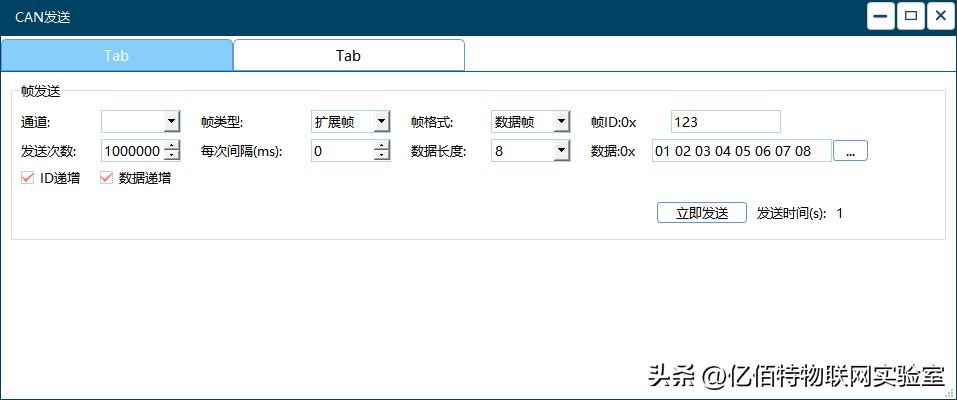Decrease 每次间隔 with the down arrow

(x=383, y=156)
